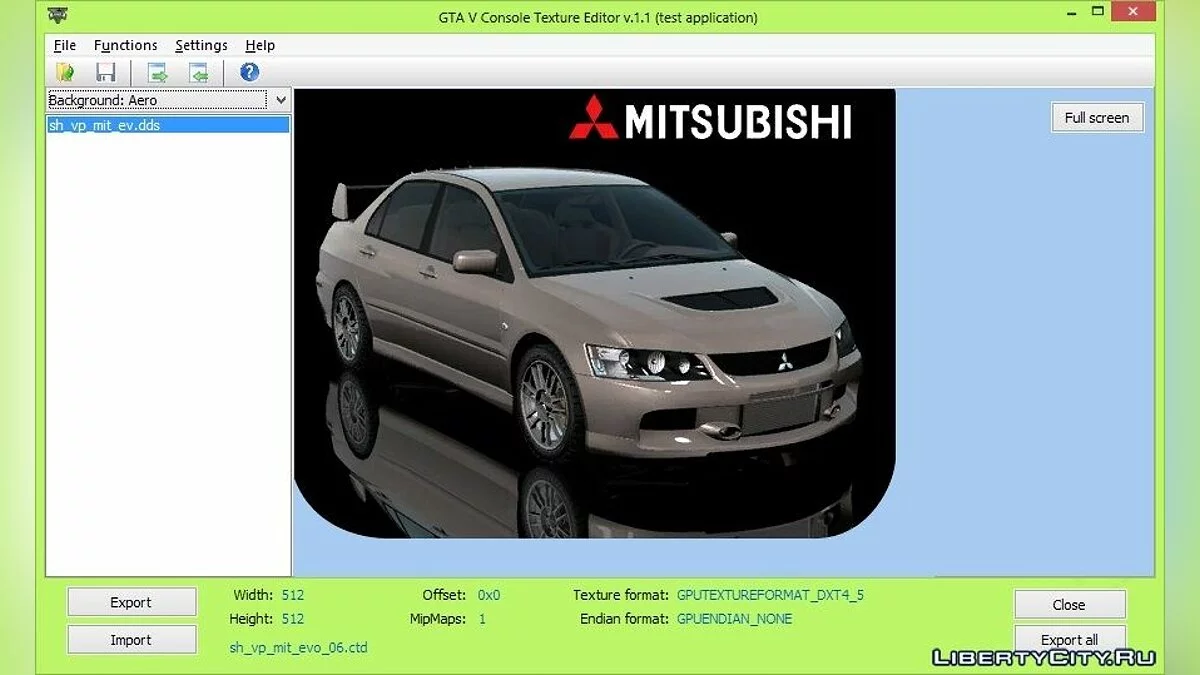Minimize the Texture Editor window

pyautogui.click(x=1053, y=14)
